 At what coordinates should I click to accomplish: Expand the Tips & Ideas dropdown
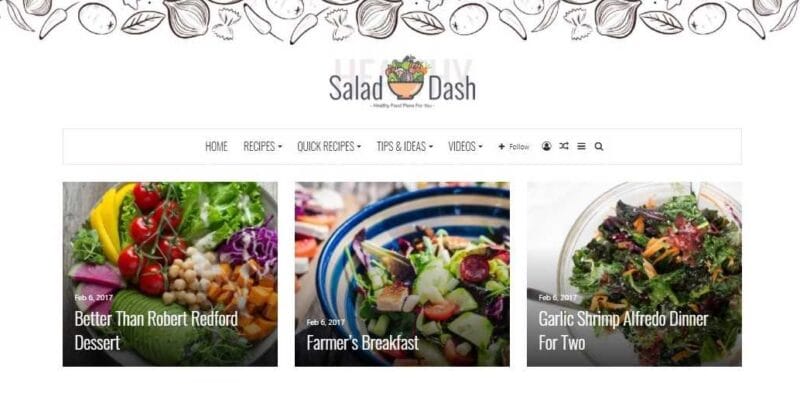point(405,146)
